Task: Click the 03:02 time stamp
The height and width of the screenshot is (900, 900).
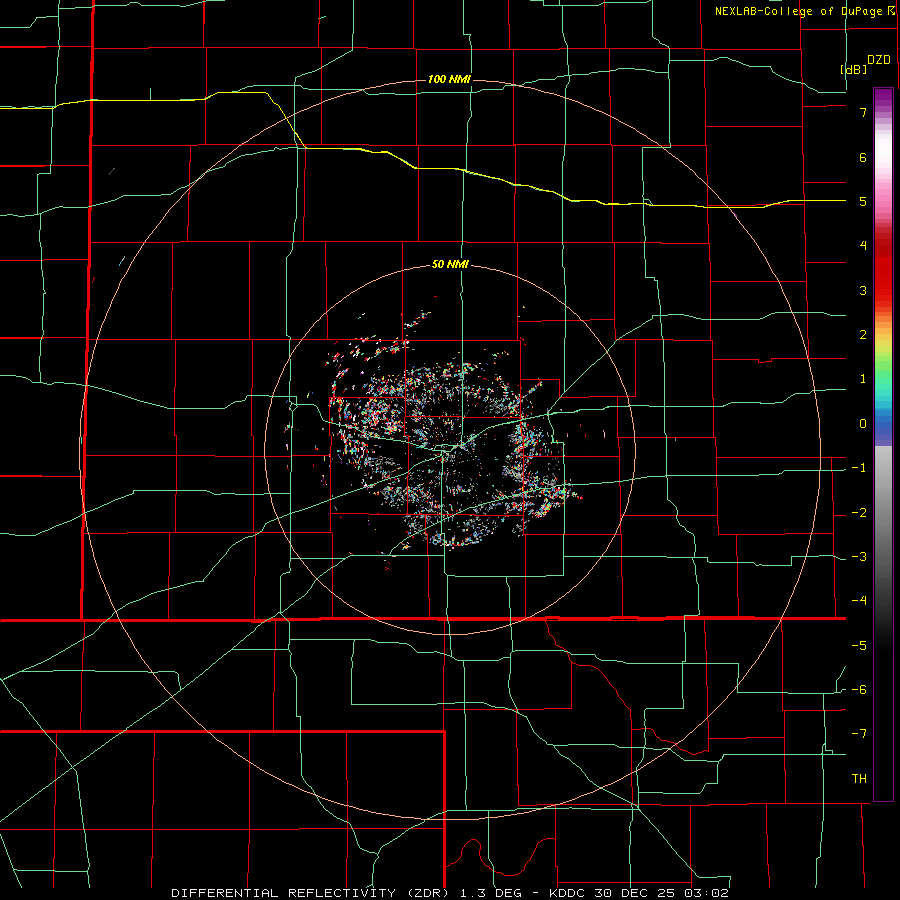Action: 707,893
